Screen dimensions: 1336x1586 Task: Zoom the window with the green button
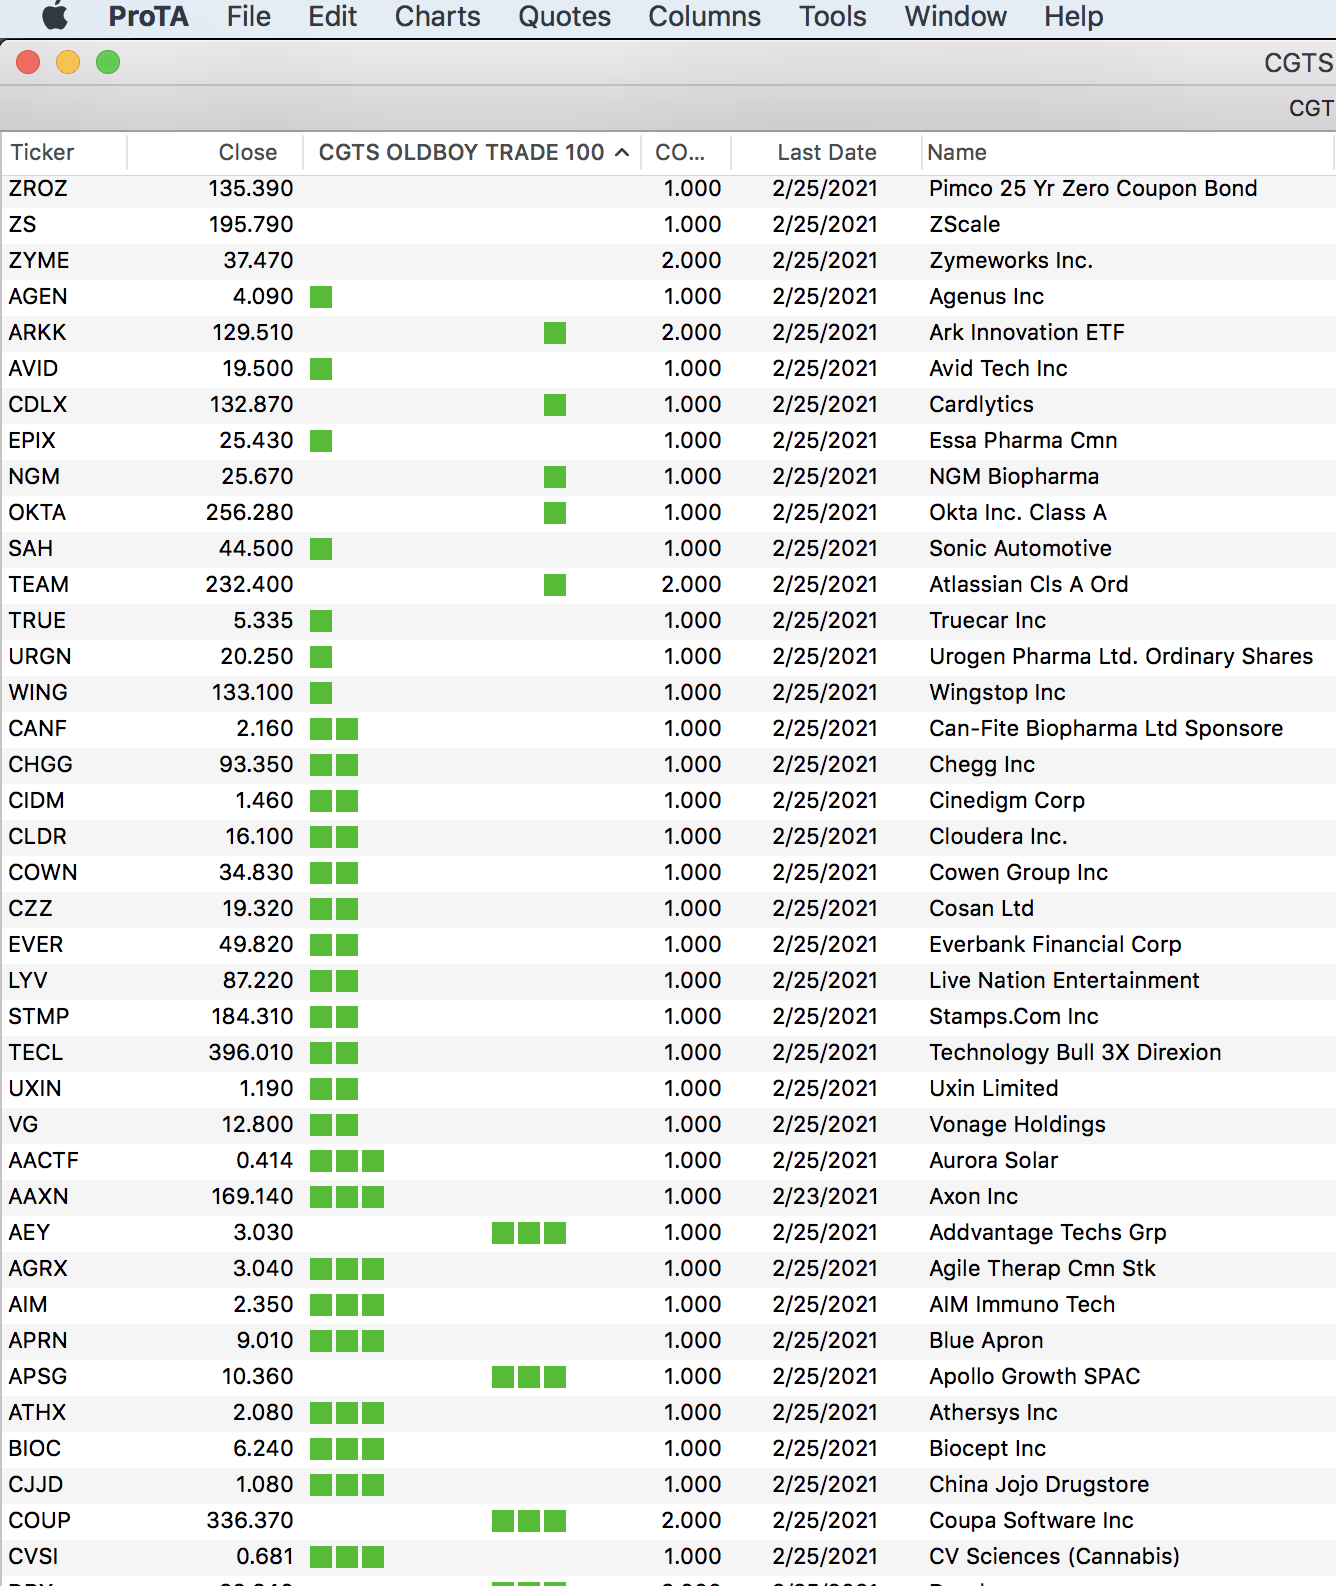point(108,62)
